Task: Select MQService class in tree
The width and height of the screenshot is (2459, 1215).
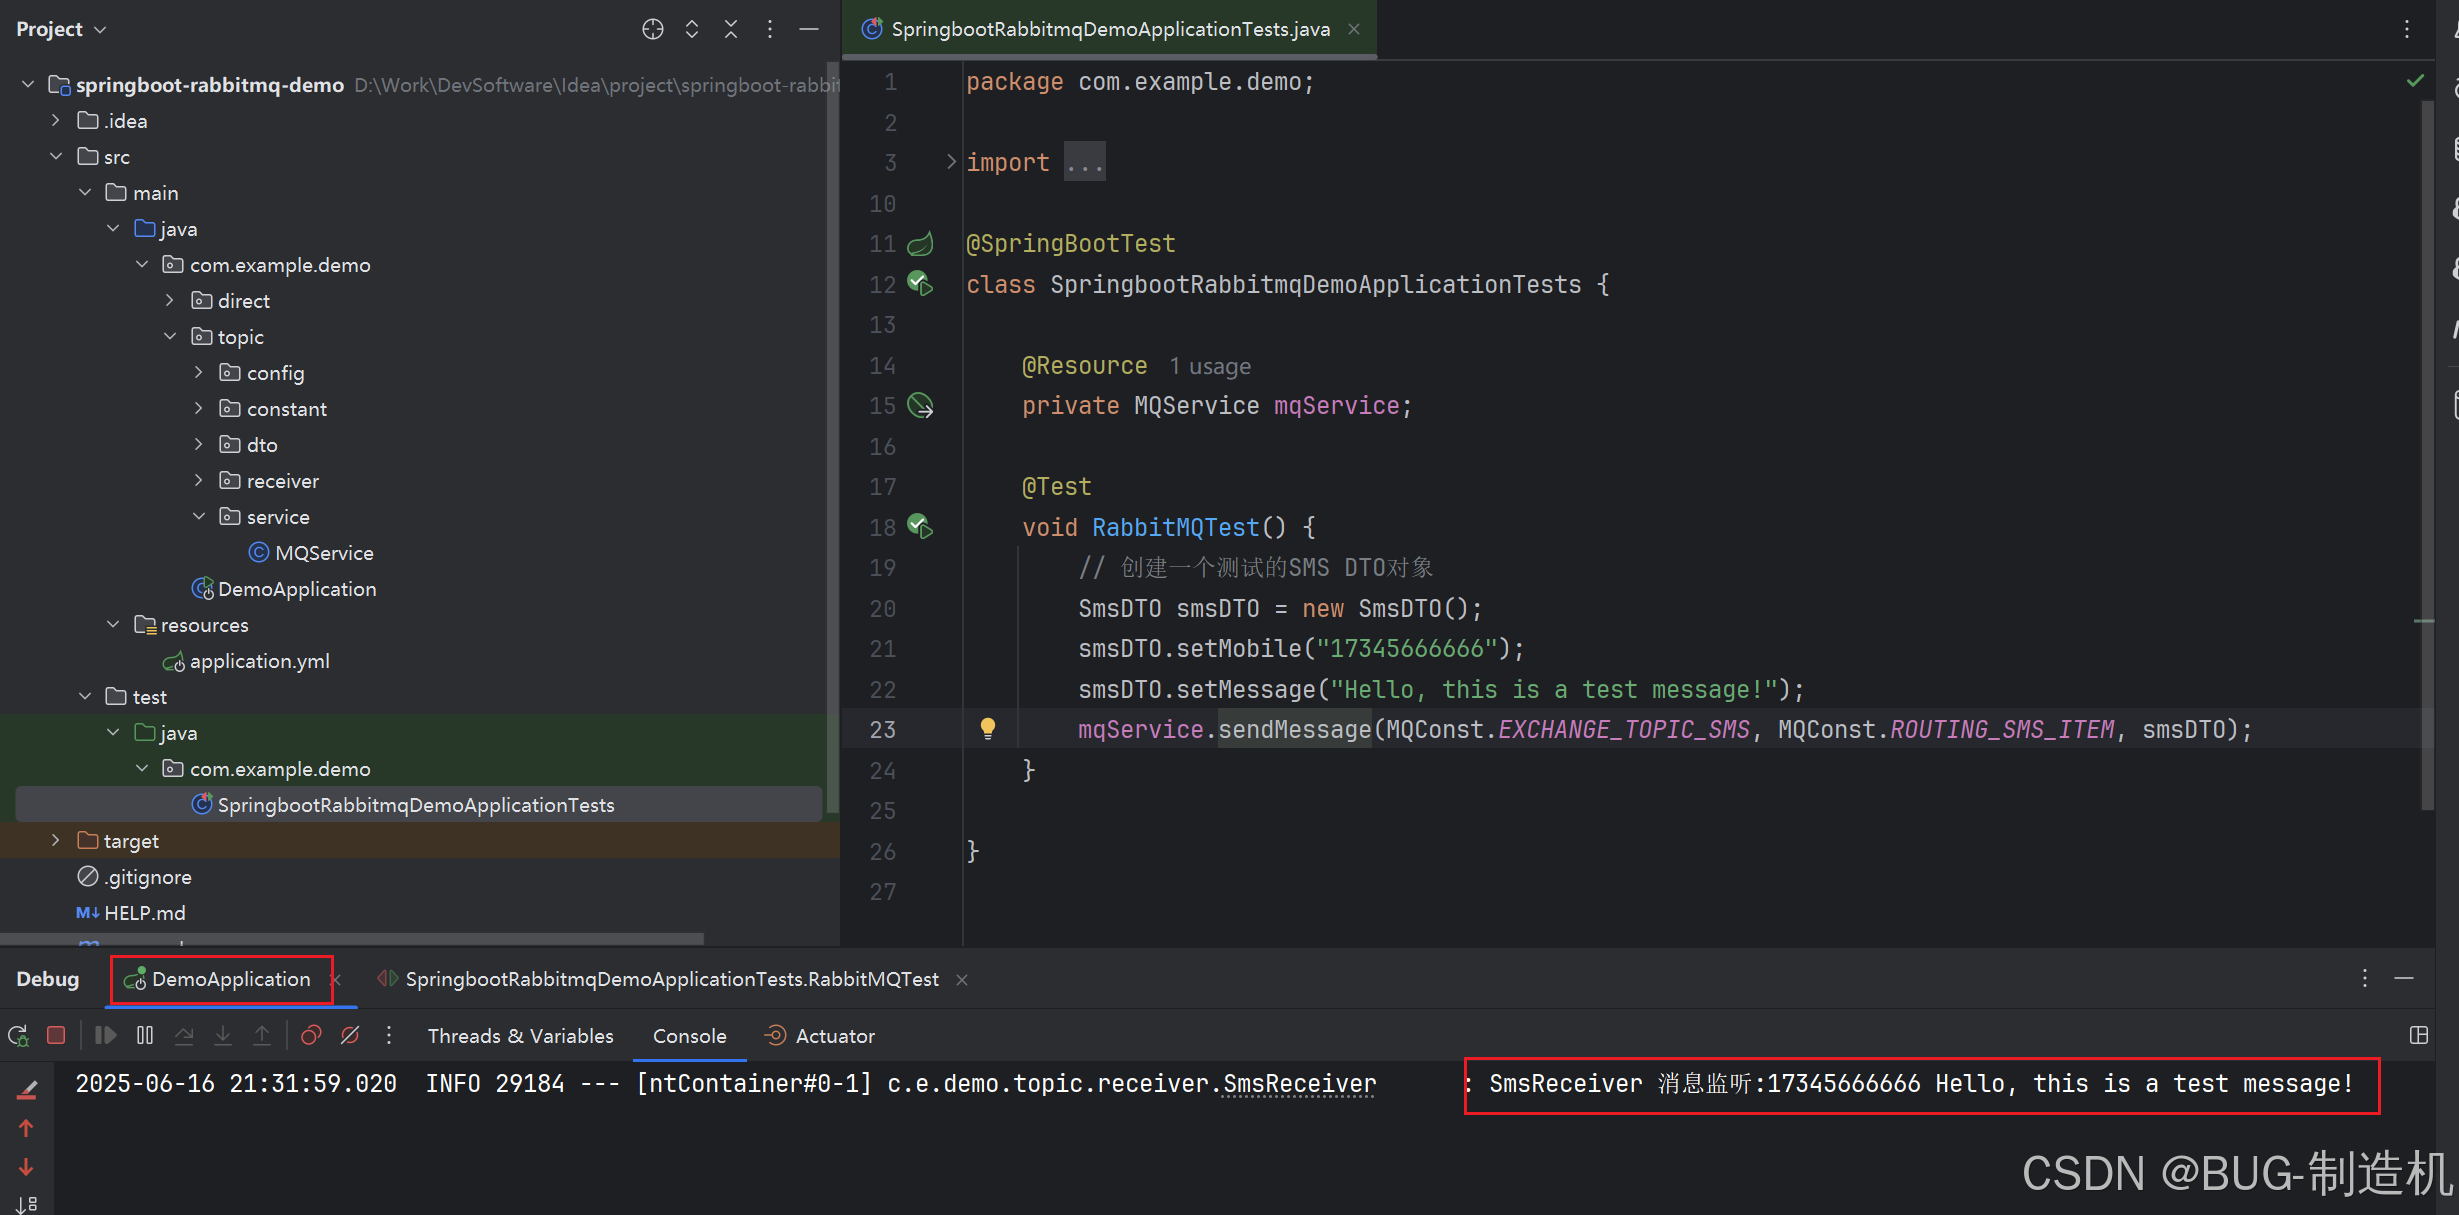Action: pyautogui.click(x=311, y=552)
